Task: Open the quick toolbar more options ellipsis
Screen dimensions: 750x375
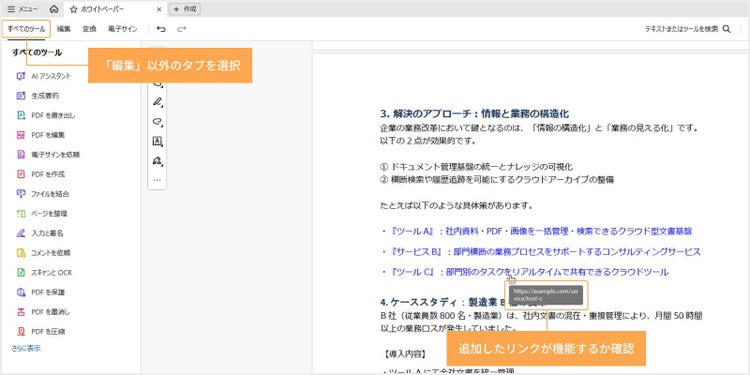Action: pos(157,180)
